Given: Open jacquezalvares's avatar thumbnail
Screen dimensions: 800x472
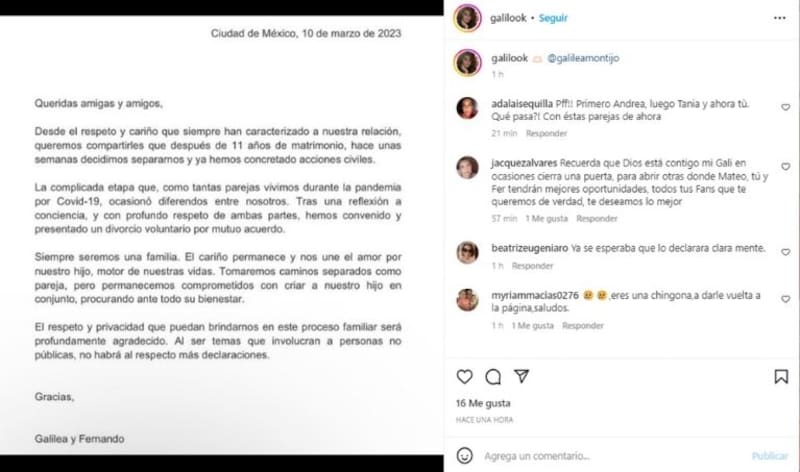Looking at the screenshot, I should point(467,168).
